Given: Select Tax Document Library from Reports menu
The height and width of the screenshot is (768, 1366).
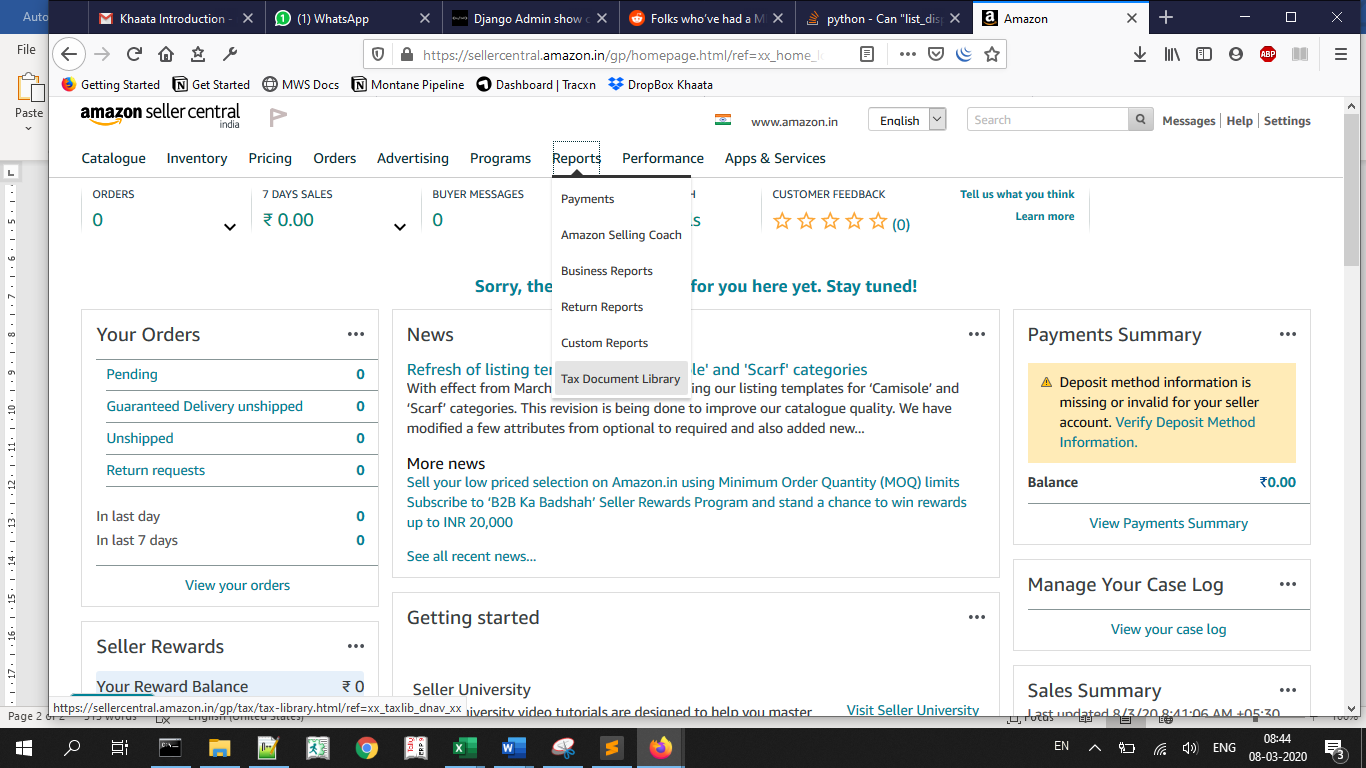Looking at the screenshot, I should (621, 379).
